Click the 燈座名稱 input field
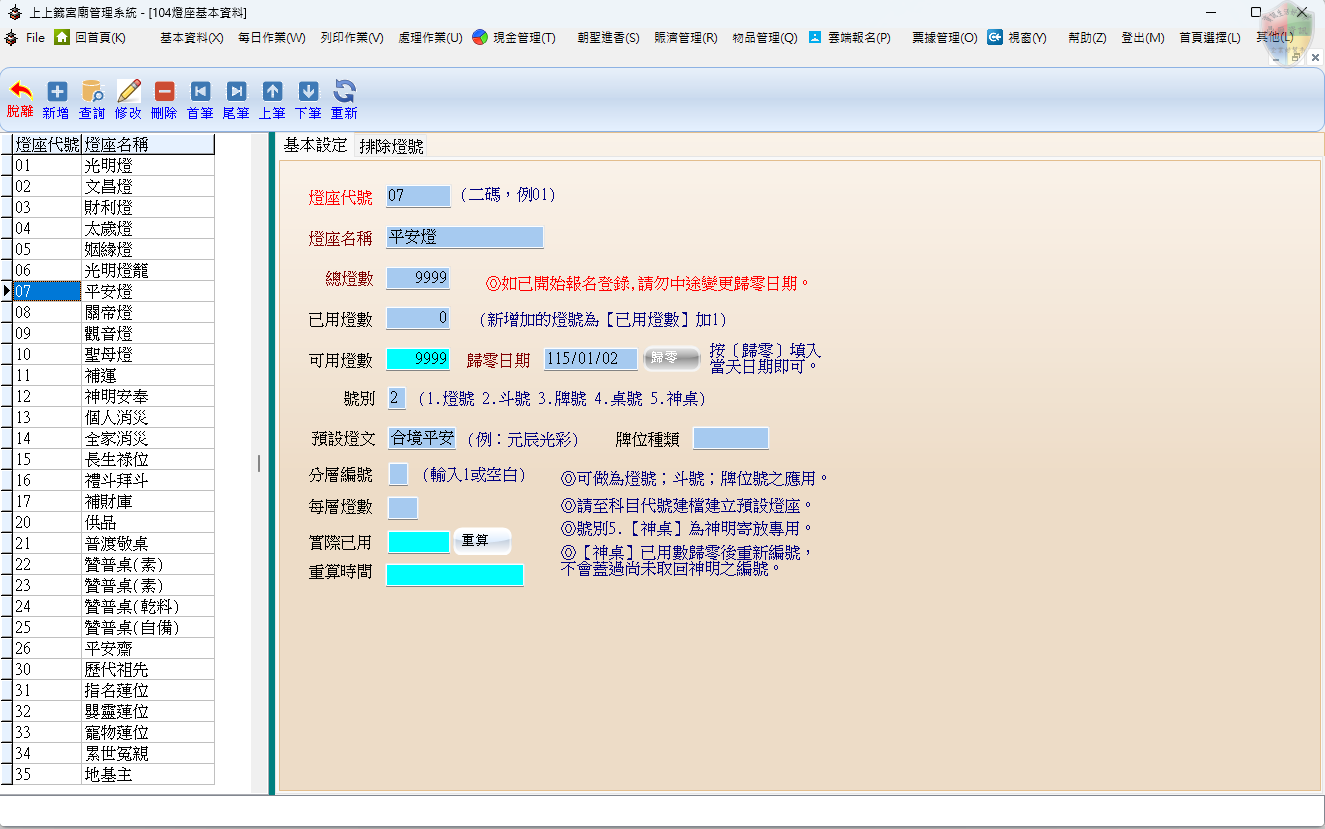 pos(464,238)
